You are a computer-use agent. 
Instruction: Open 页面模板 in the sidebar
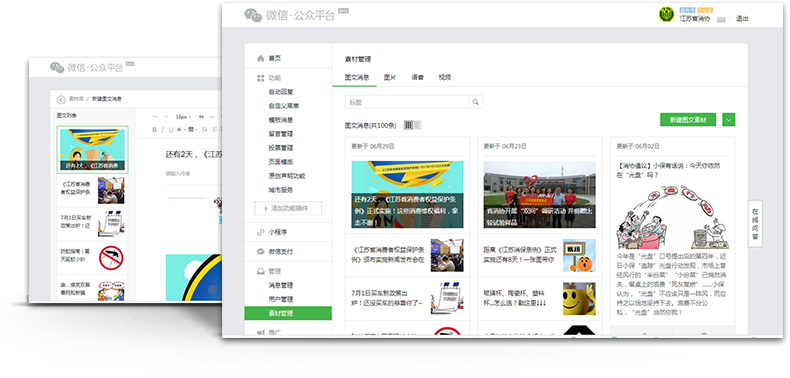[281, 162]
